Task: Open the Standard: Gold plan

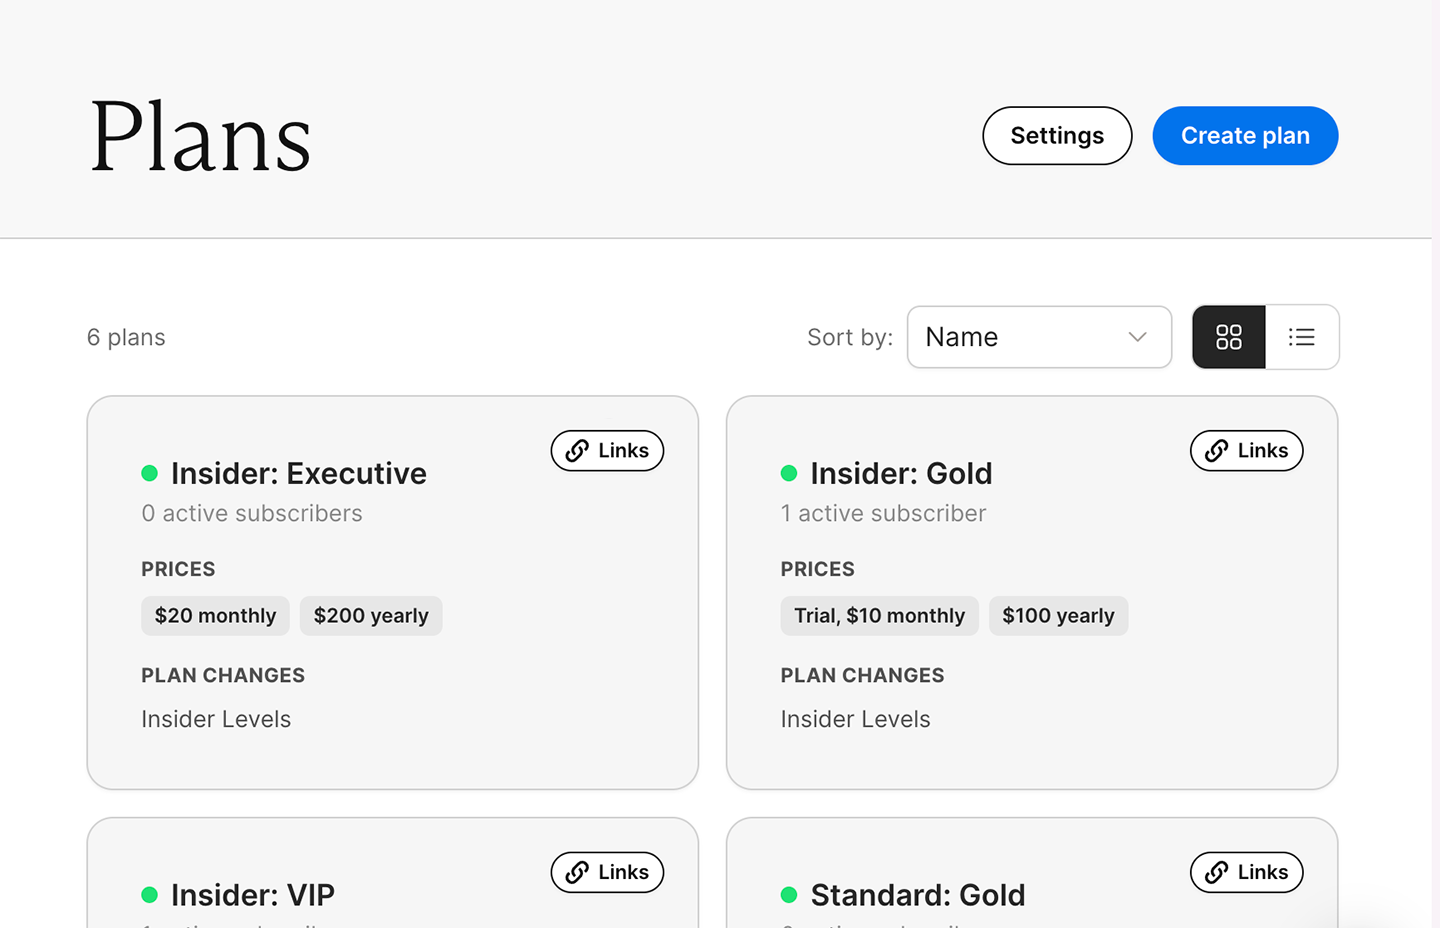Action: click(918, 894)
